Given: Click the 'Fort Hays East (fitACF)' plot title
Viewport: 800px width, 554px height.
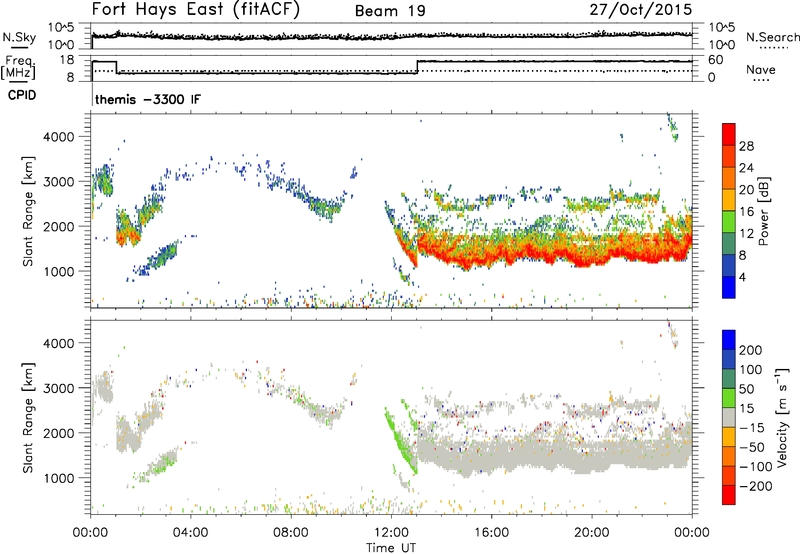Looking at the screenshot, I should pos(196,10).
